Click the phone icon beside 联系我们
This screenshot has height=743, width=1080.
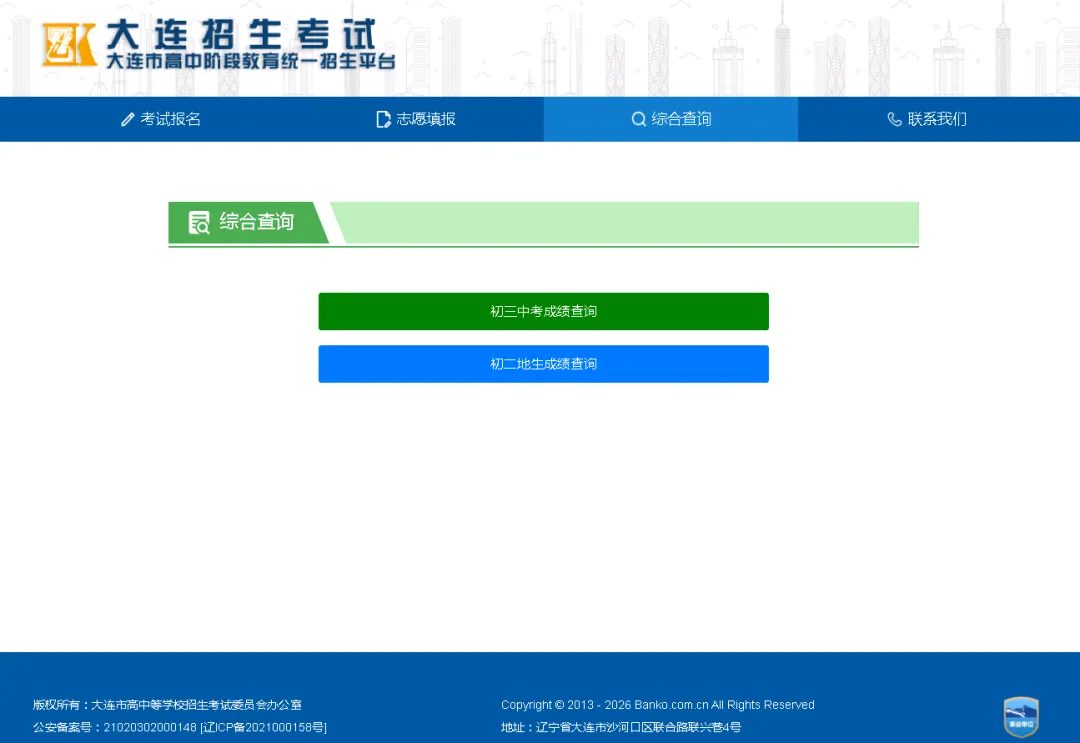coord(894,119)
